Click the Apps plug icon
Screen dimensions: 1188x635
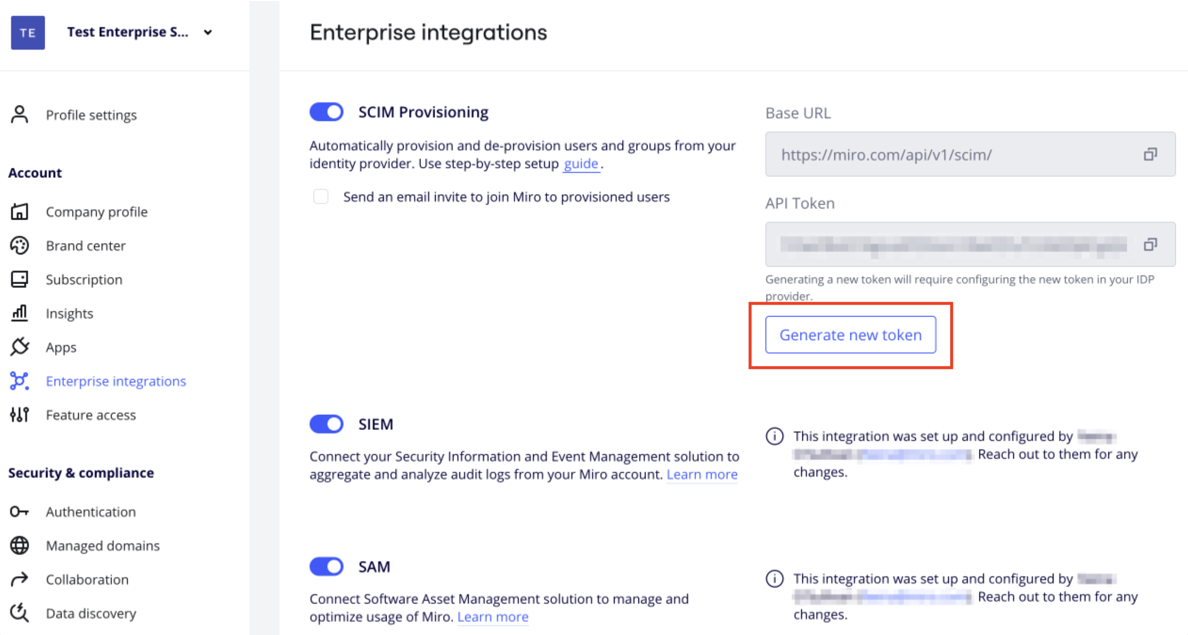click(x=20, y=347)
